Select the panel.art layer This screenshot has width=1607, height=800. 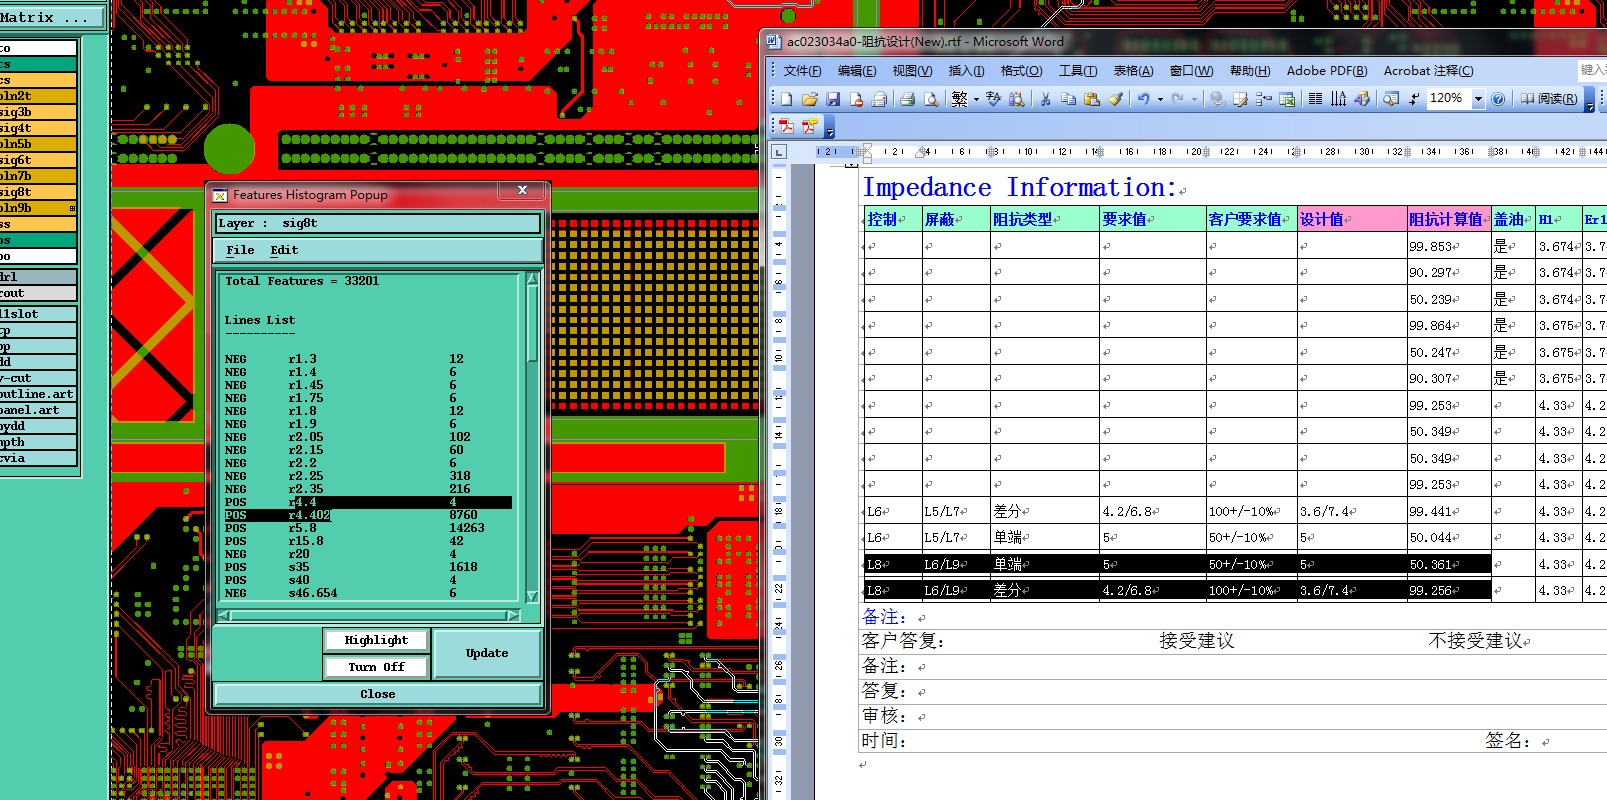click(38, 410)
